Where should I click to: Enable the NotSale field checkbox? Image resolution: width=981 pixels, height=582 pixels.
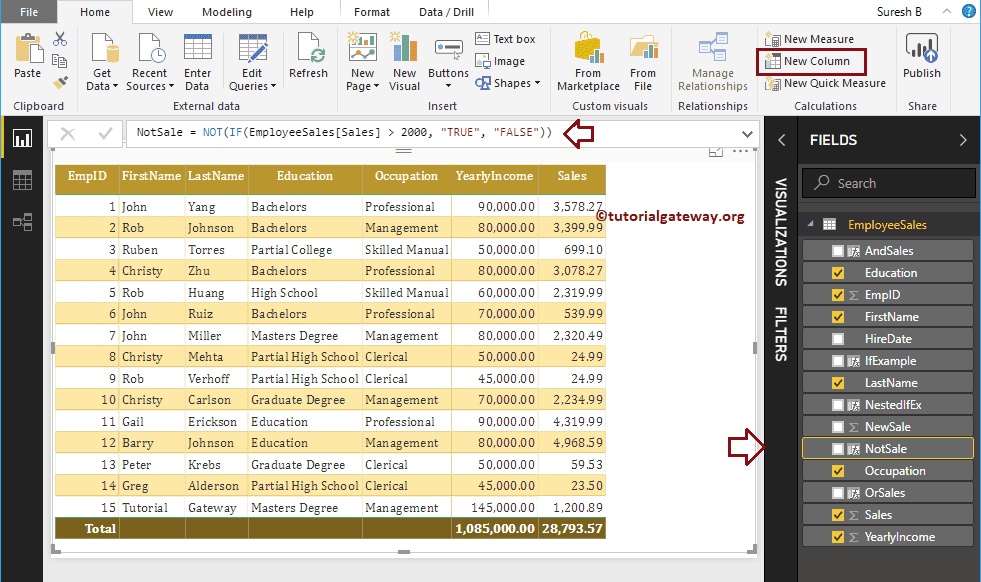coord(838,449)
